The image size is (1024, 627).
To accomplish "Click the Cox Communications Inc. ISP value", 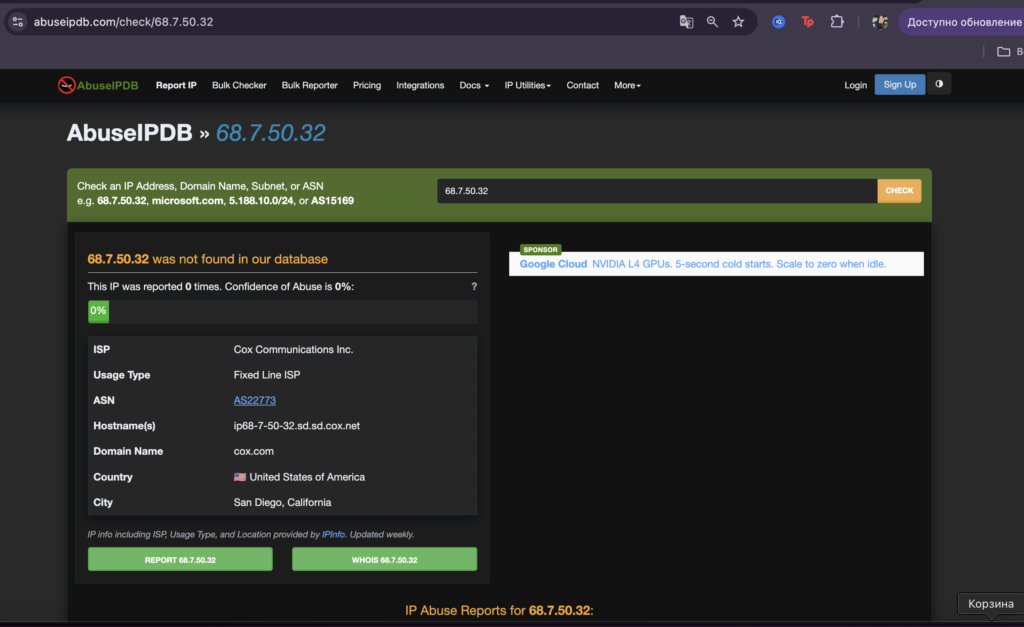I will pos(293,349).
